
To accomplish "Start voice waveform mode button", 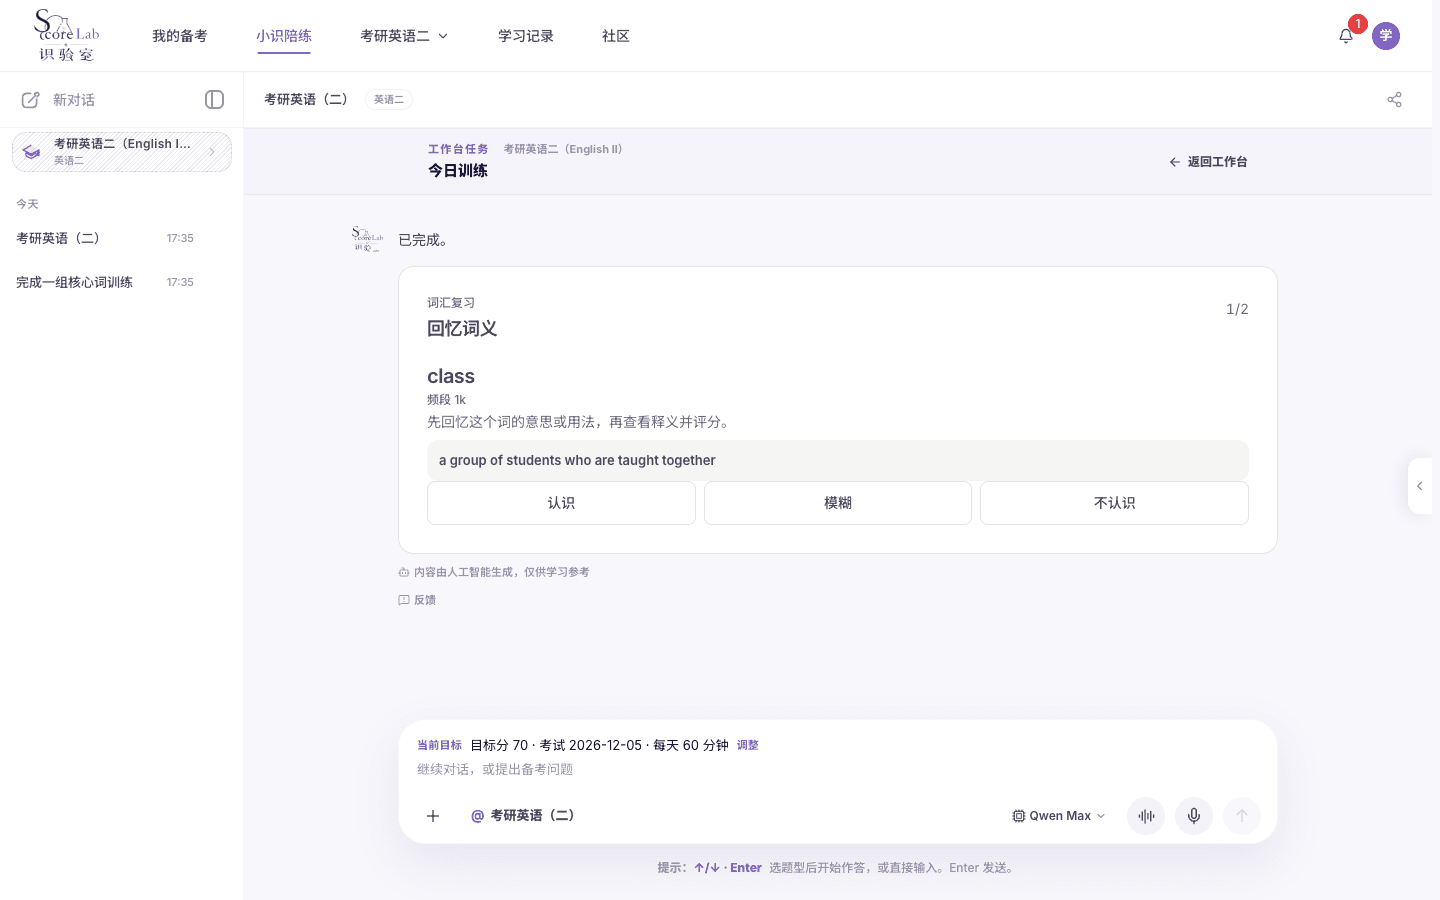I will [x=1146, y=816].
